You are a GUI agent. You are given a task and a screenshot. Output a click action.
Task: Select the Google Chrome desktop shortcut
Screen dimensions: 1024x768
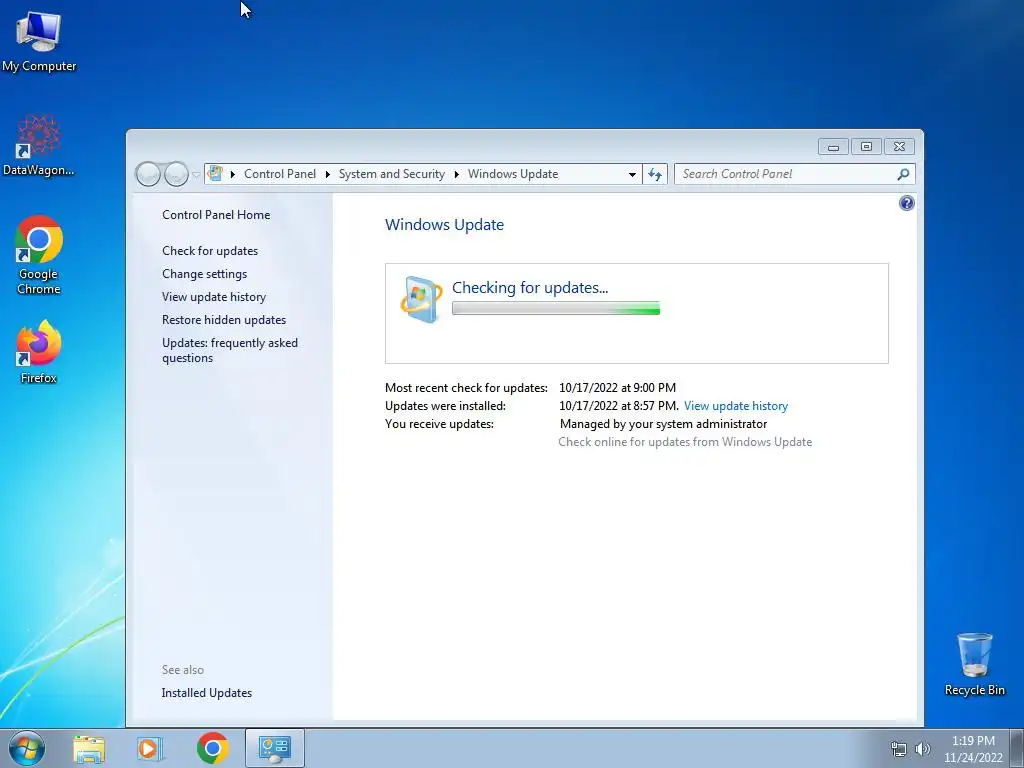(39, 255)
